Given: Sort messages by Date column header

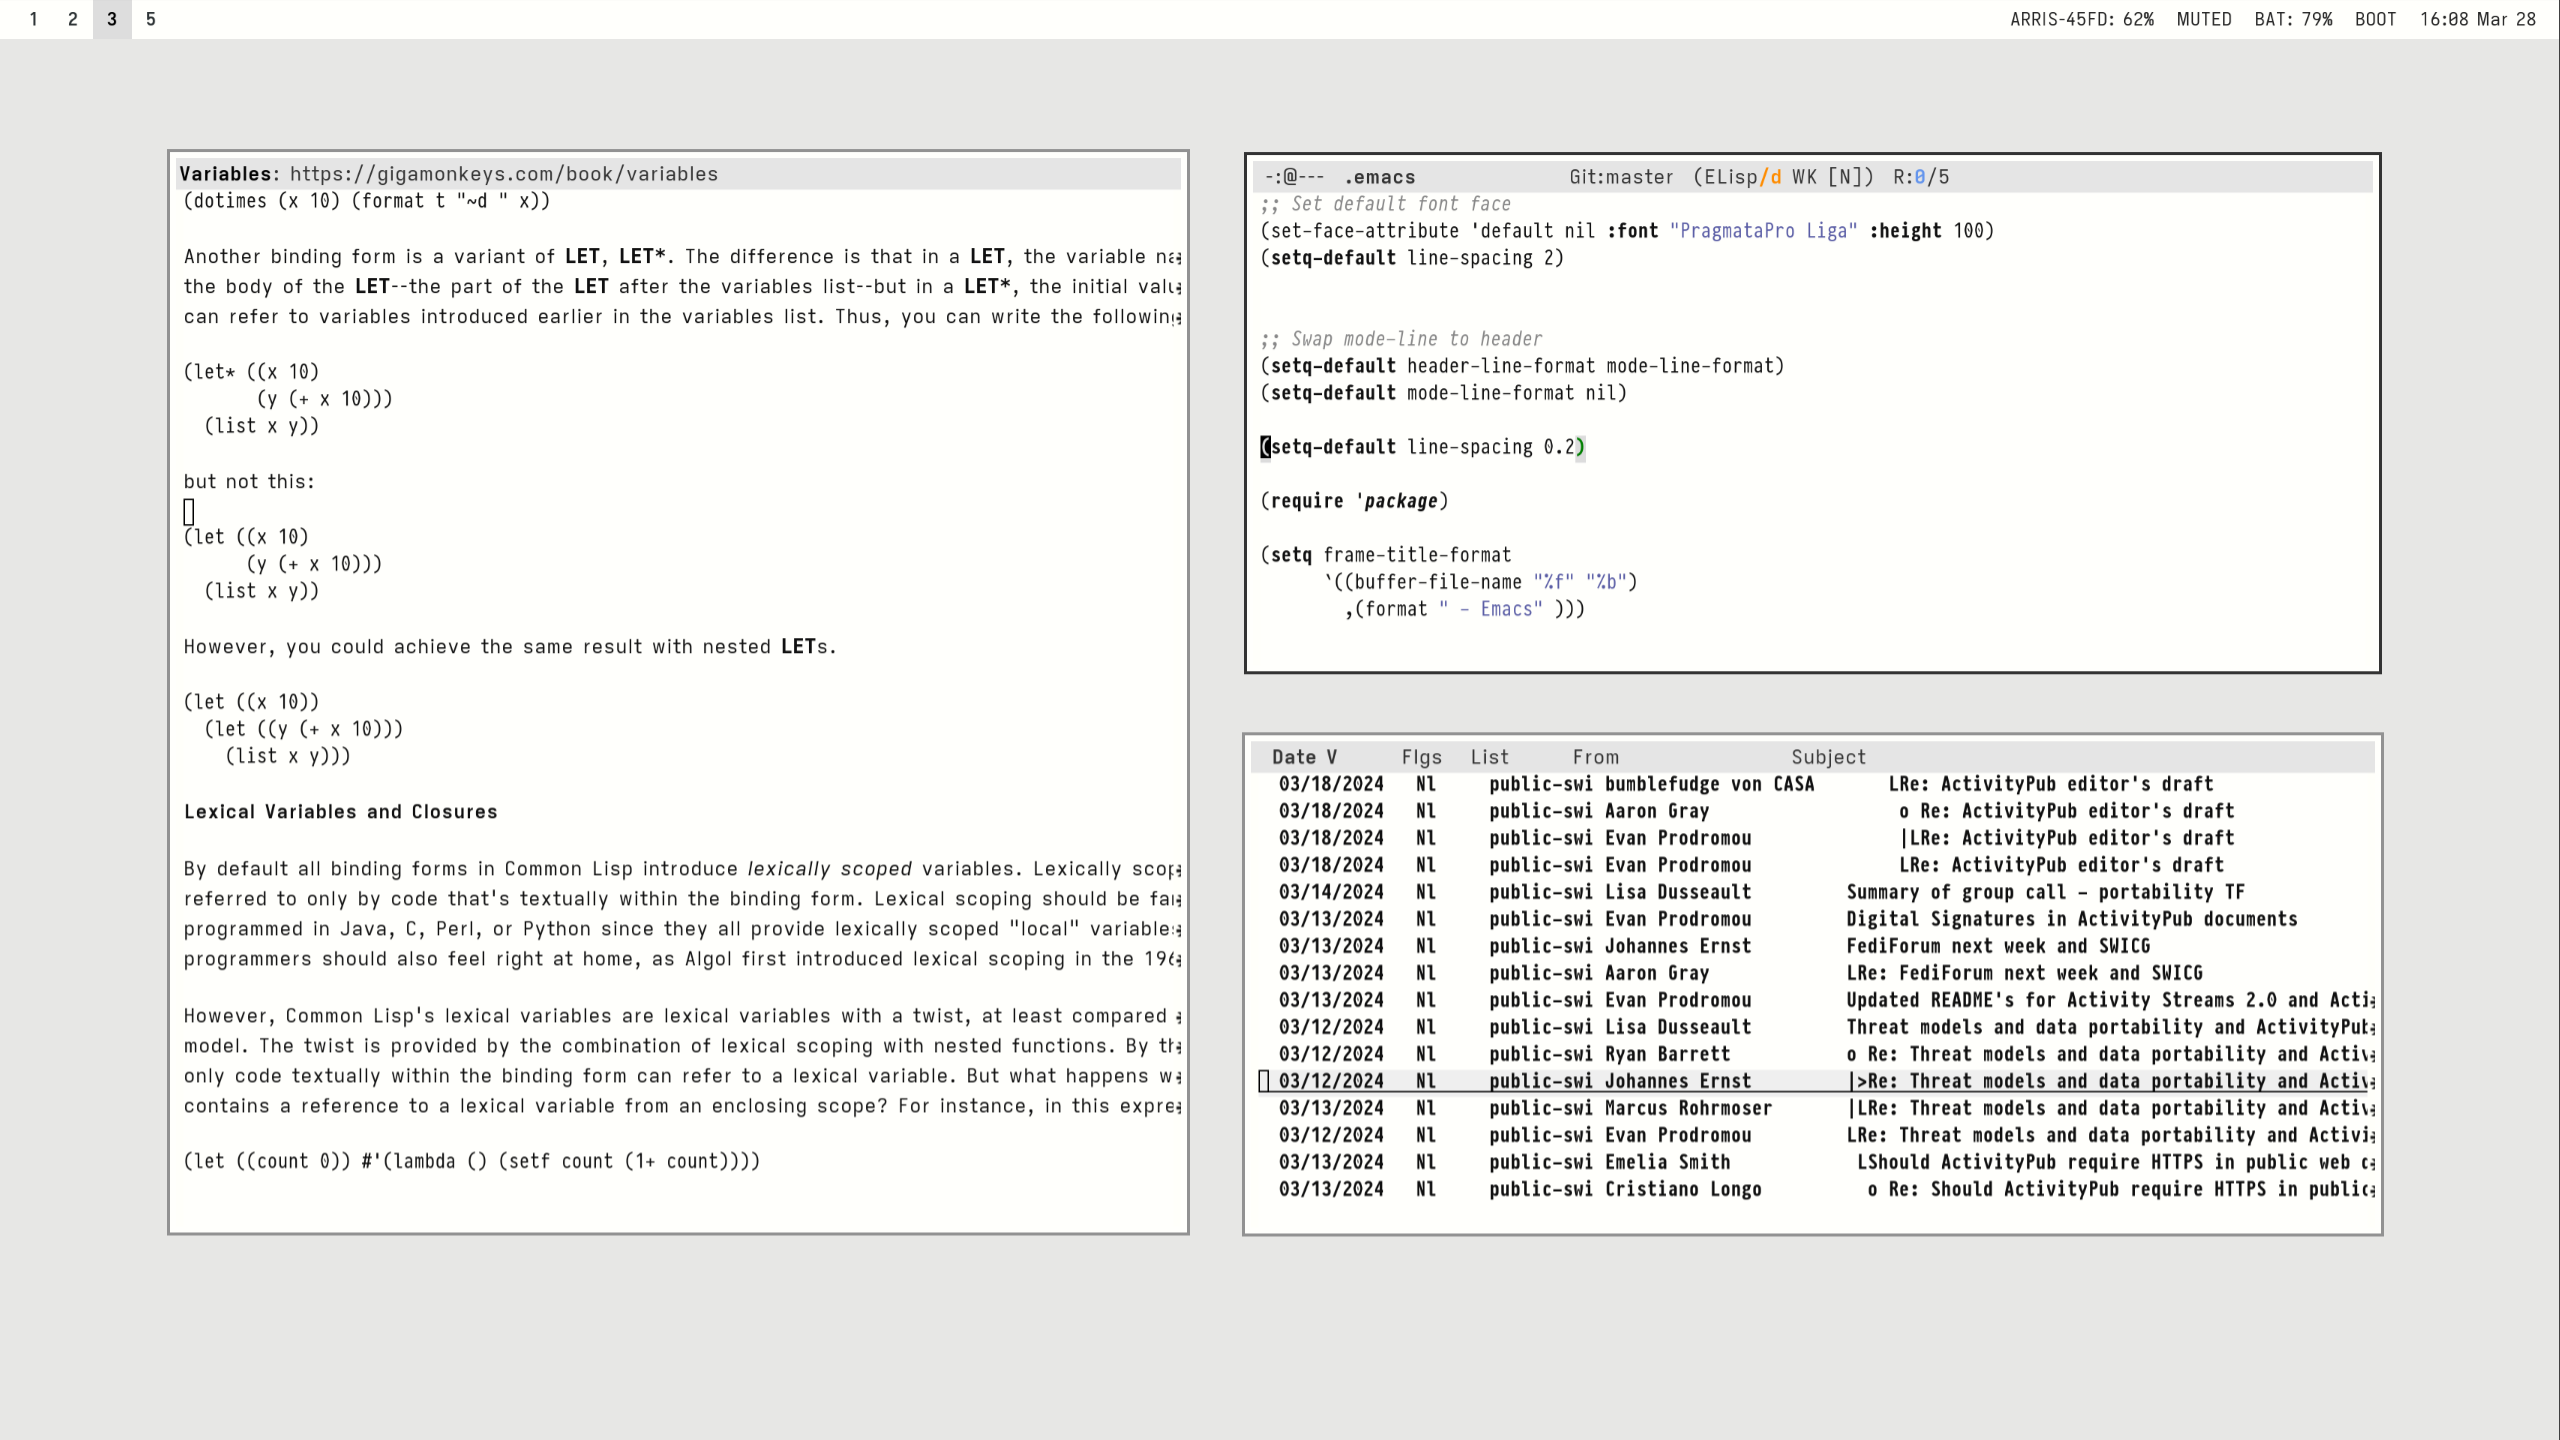Looking at the screenshot, I should 1303,757.
